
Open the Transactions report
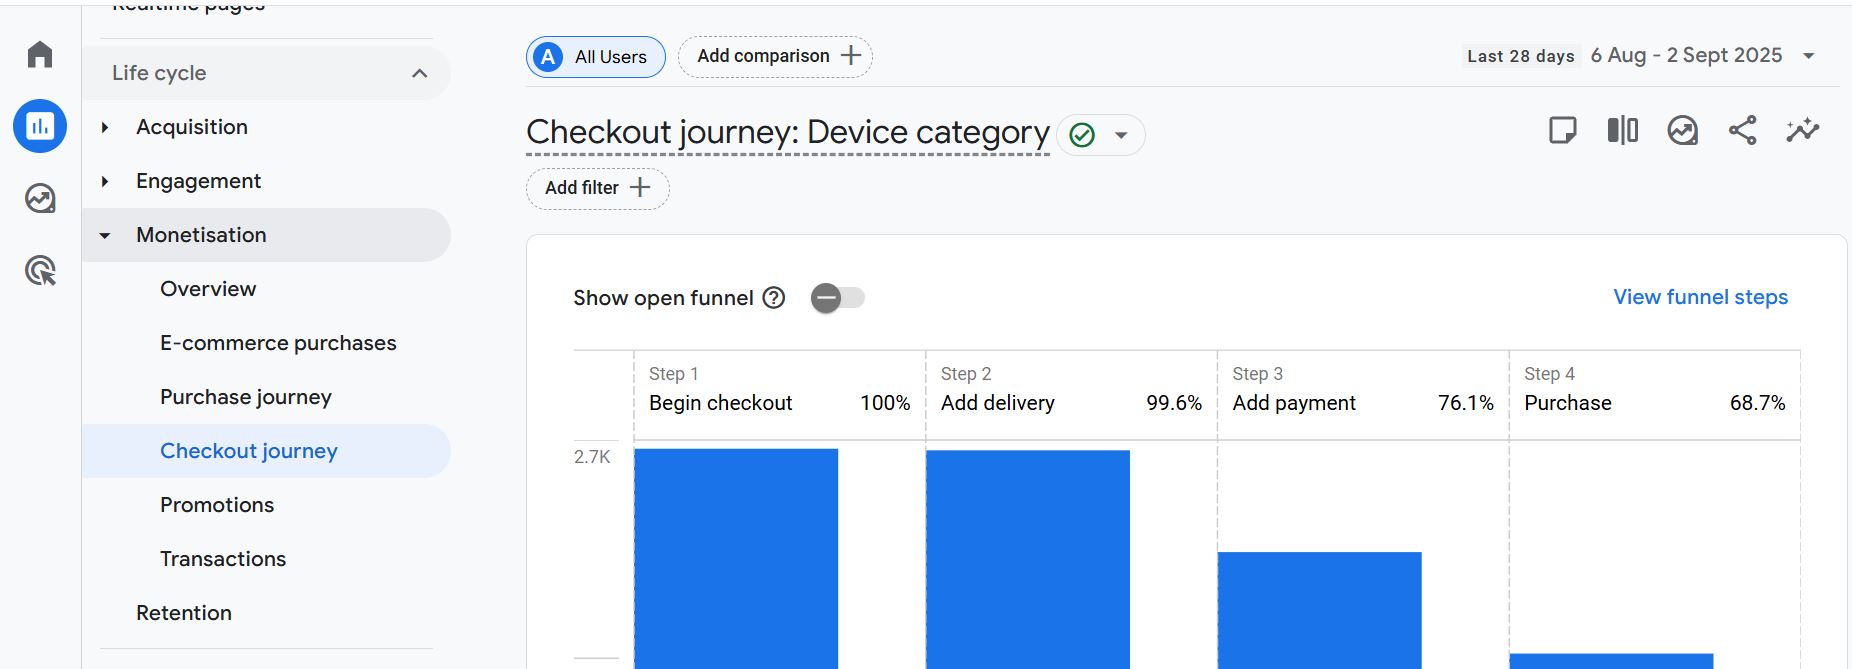[x=222, y=559]
